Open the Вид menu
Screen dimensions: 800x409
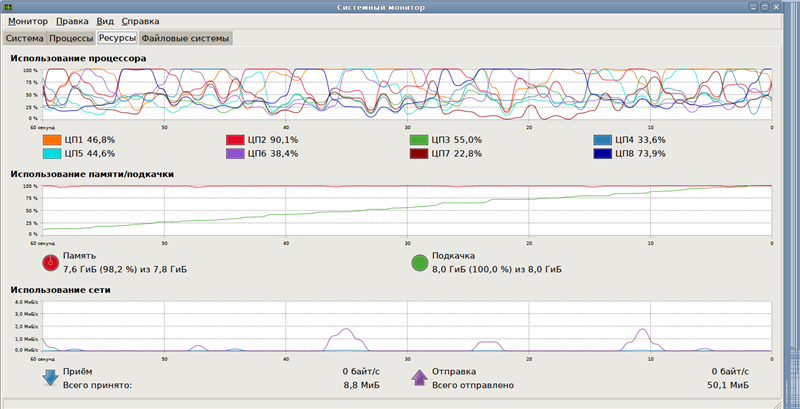click(105, 21)
